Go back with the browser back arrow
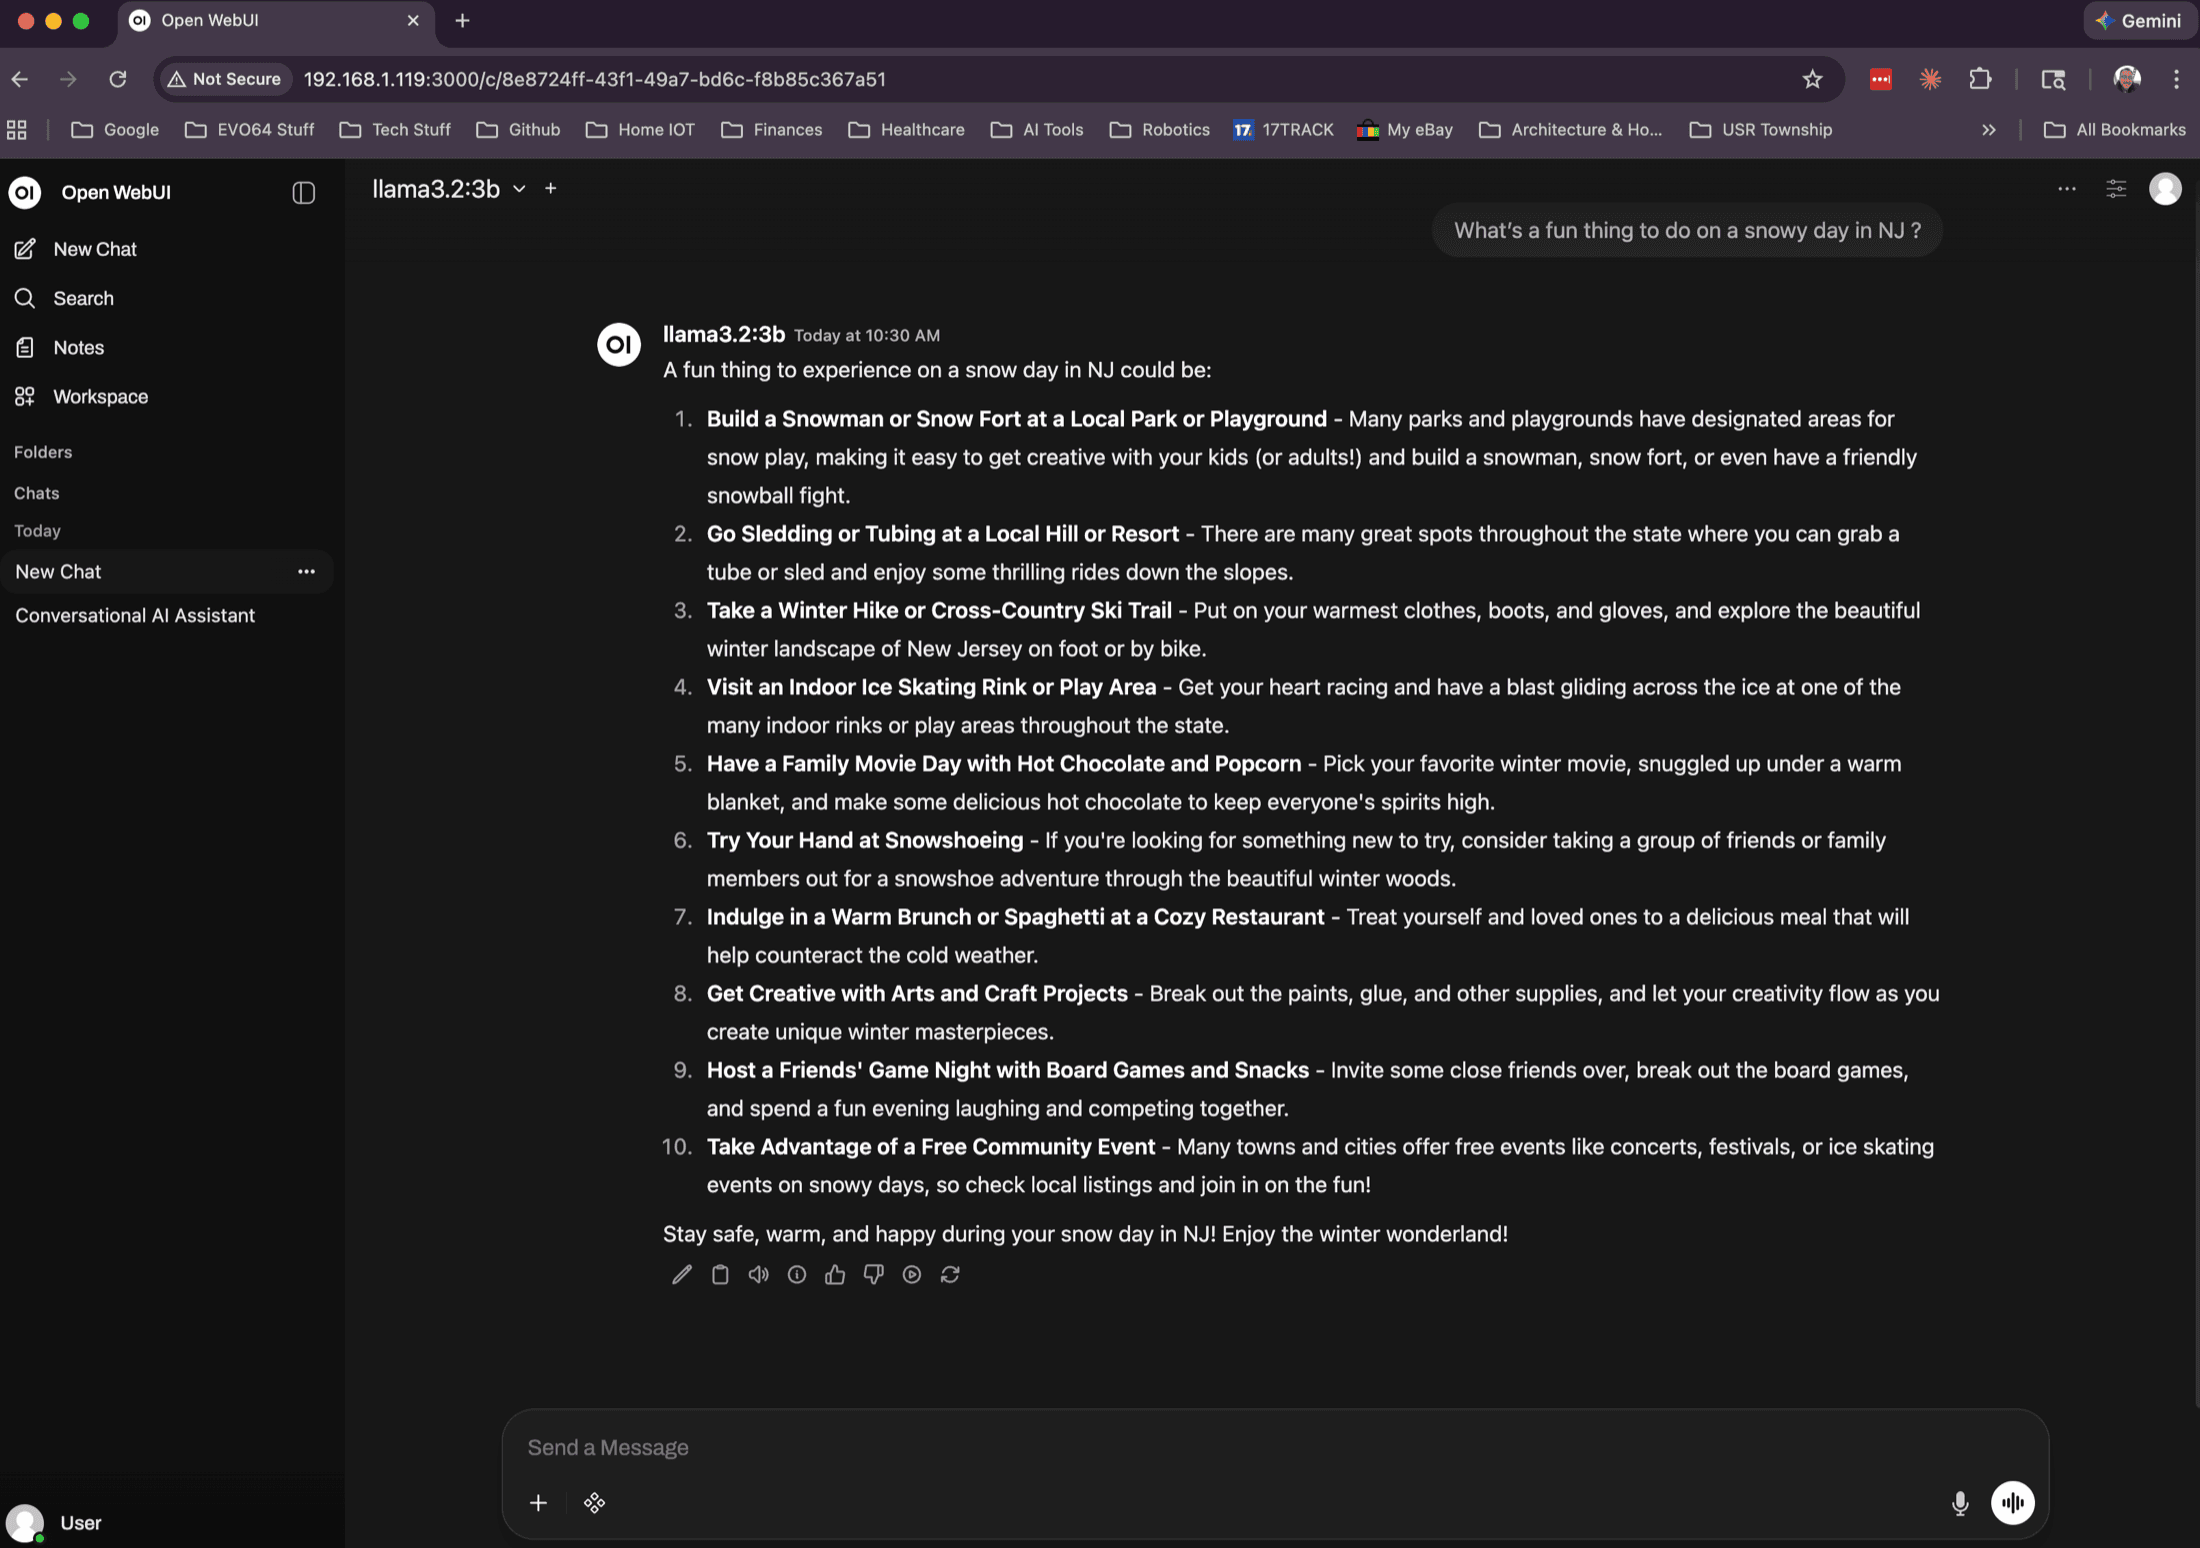The height and width of the screenshot is (1548, 2200). pos(20,79)
